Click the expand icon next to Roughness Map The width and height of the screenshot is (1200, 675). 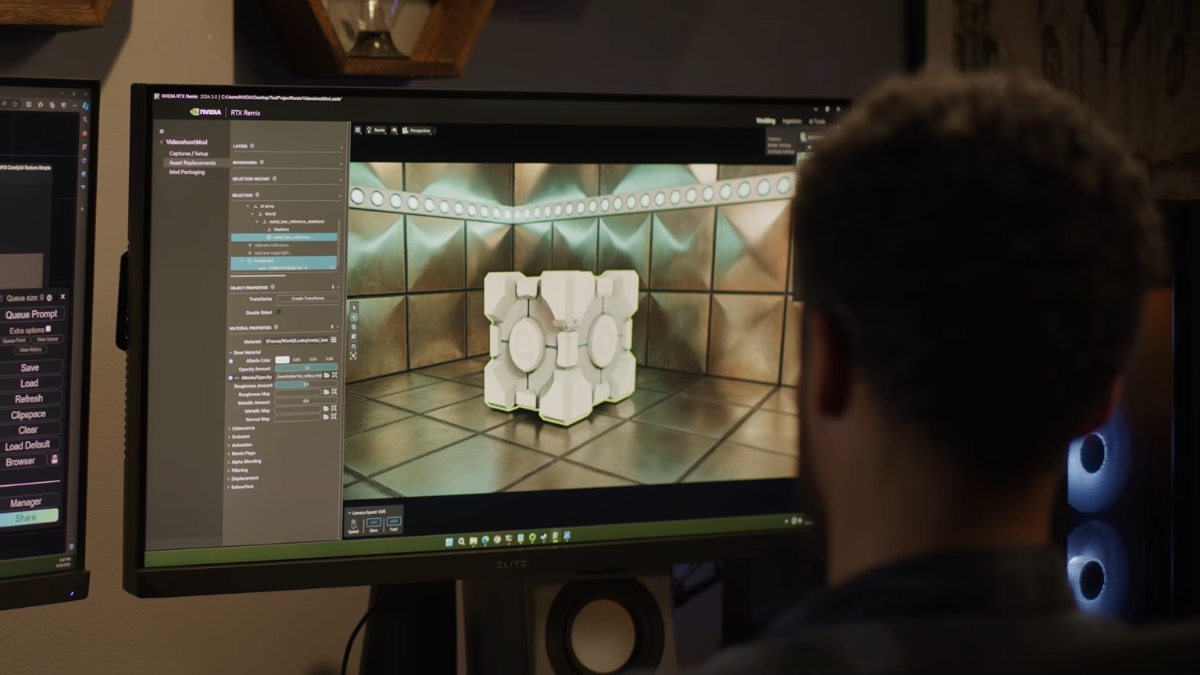tap(334, 392)
